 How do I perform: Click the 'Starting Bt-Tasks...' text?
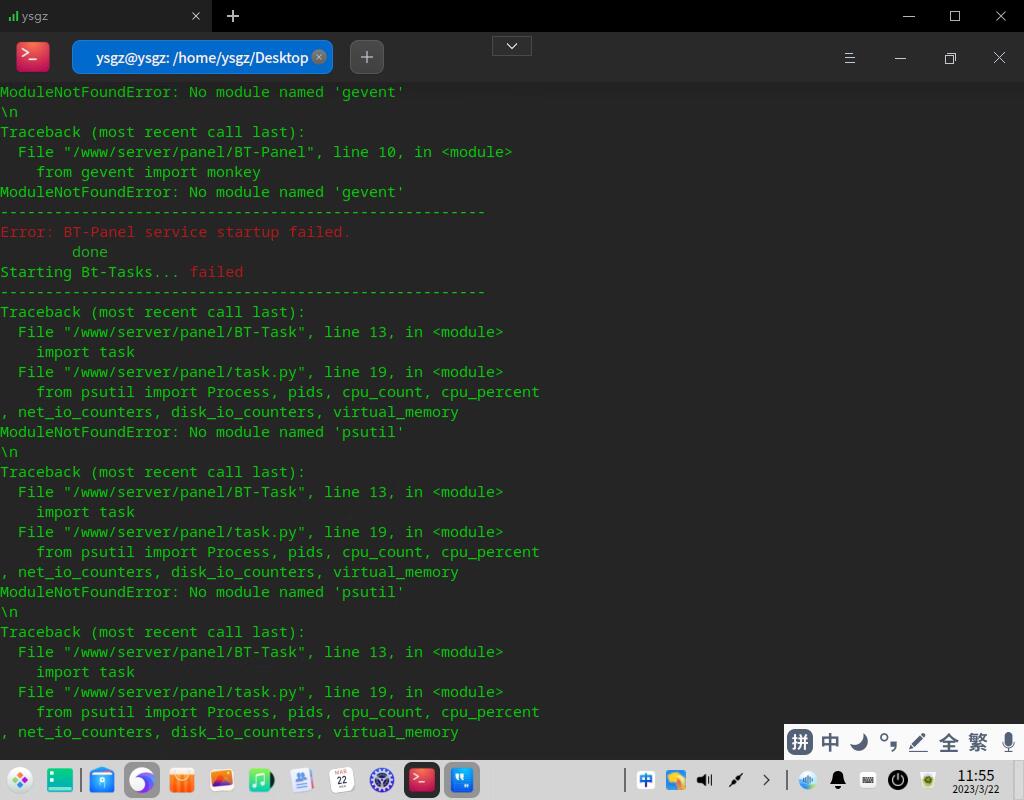89,272
